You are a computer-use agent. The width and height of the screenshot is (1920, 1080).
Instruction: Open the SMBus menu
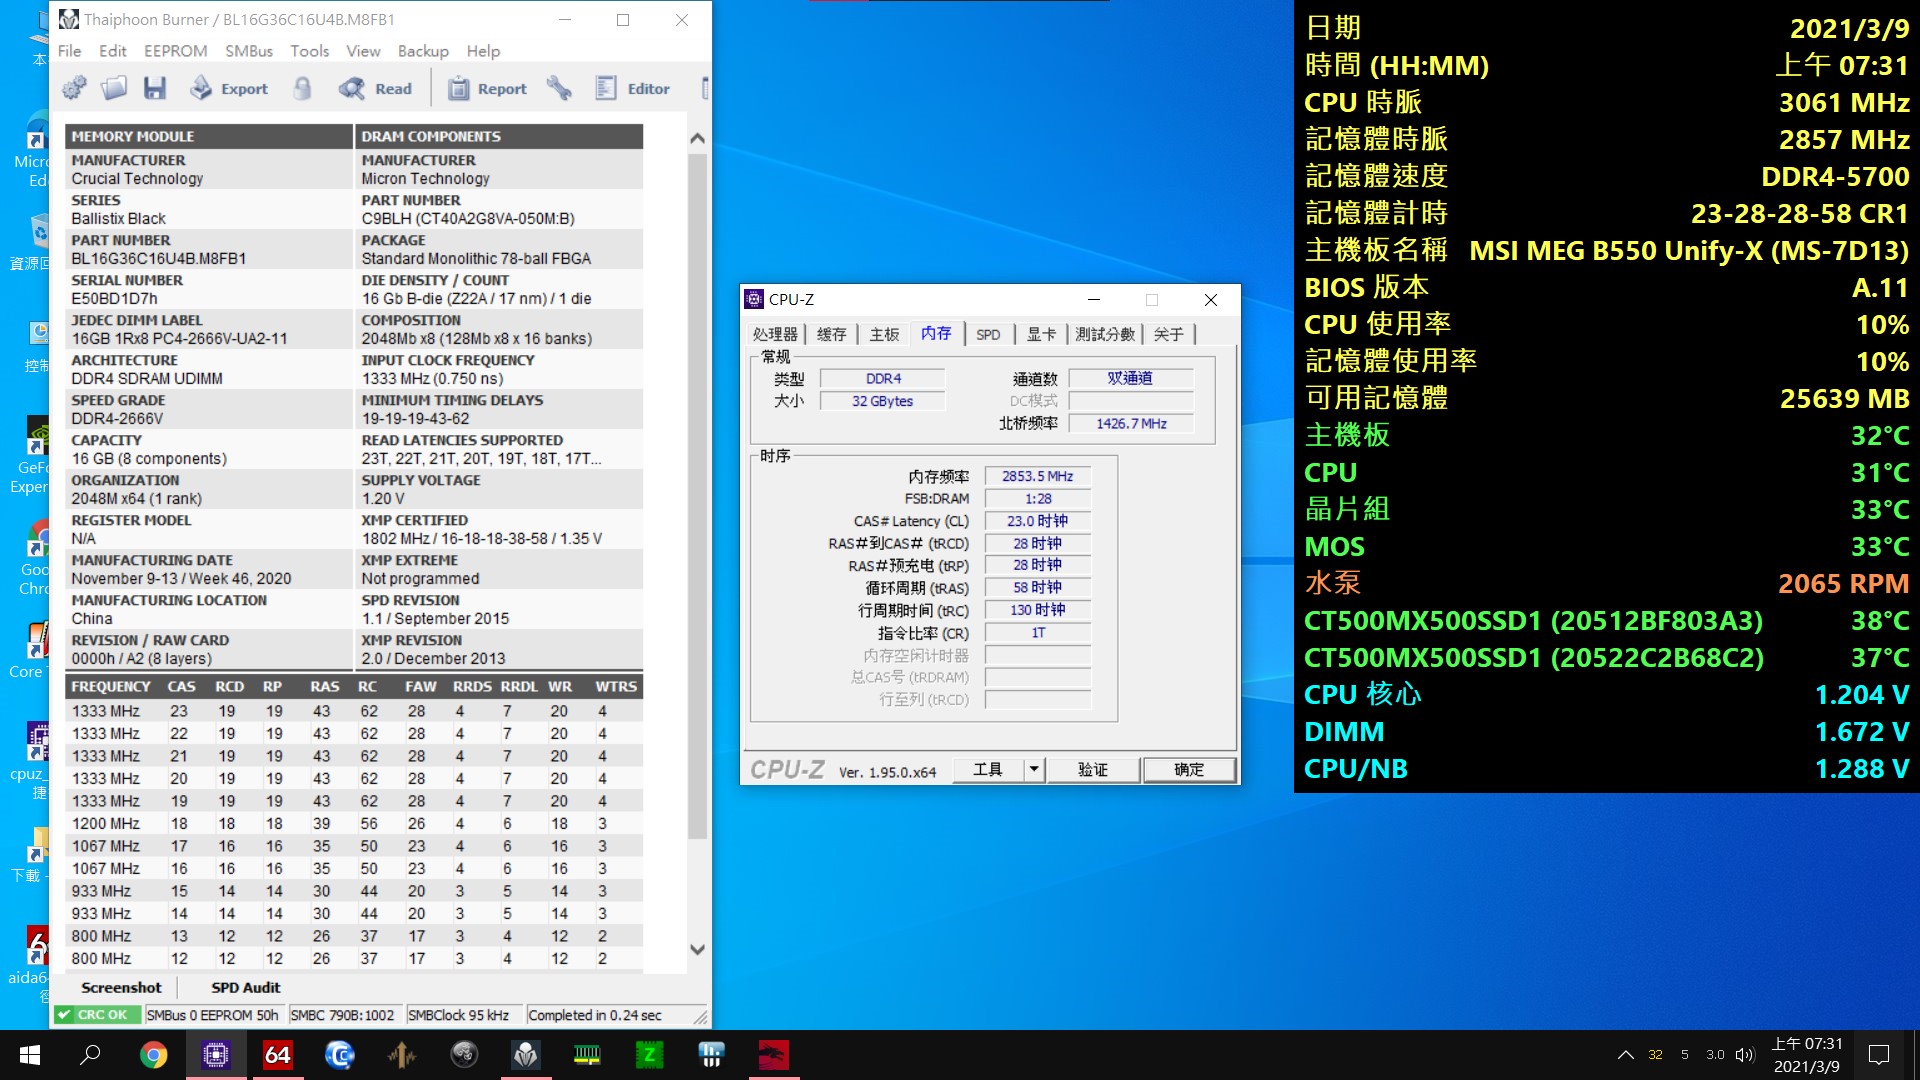(x=249, y=51)
